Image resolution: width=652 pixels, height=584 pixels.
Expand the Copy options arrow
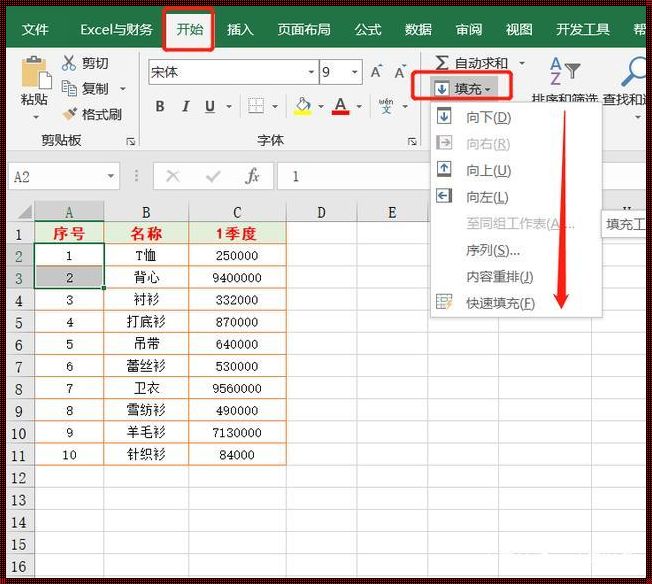point(123,89)
